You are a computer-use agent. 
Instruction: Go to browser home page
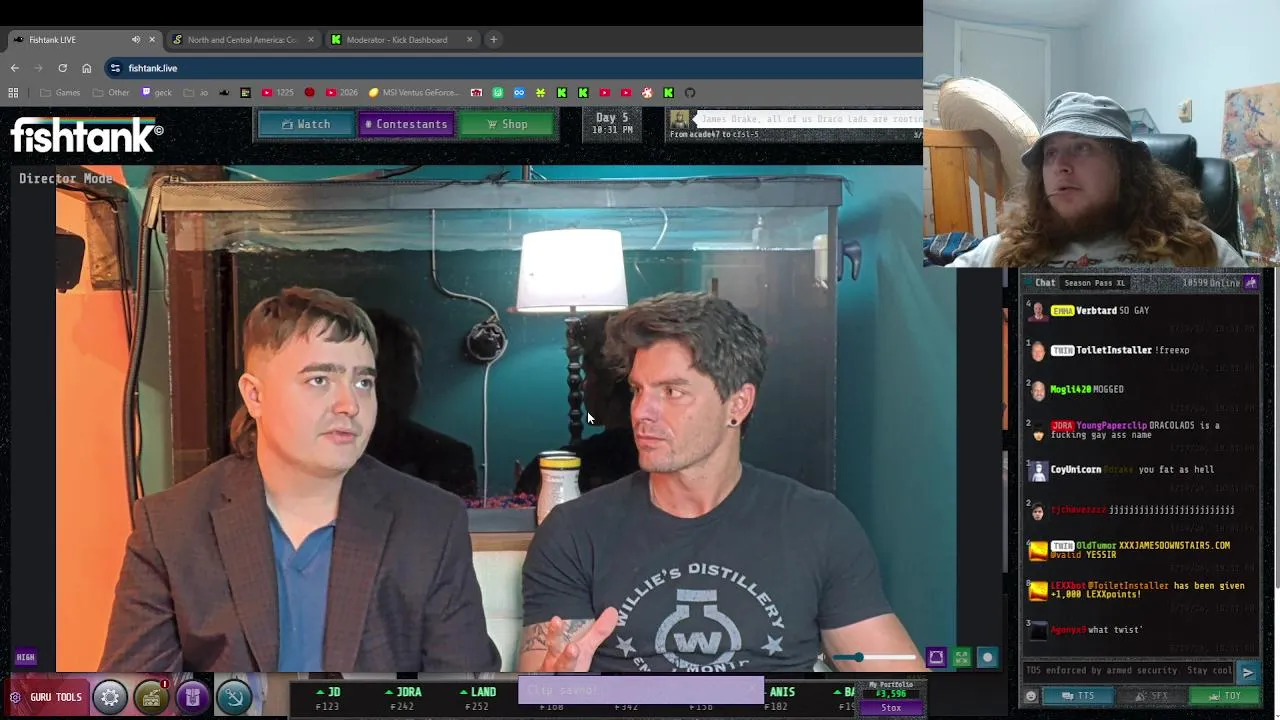tap(86, 68)
